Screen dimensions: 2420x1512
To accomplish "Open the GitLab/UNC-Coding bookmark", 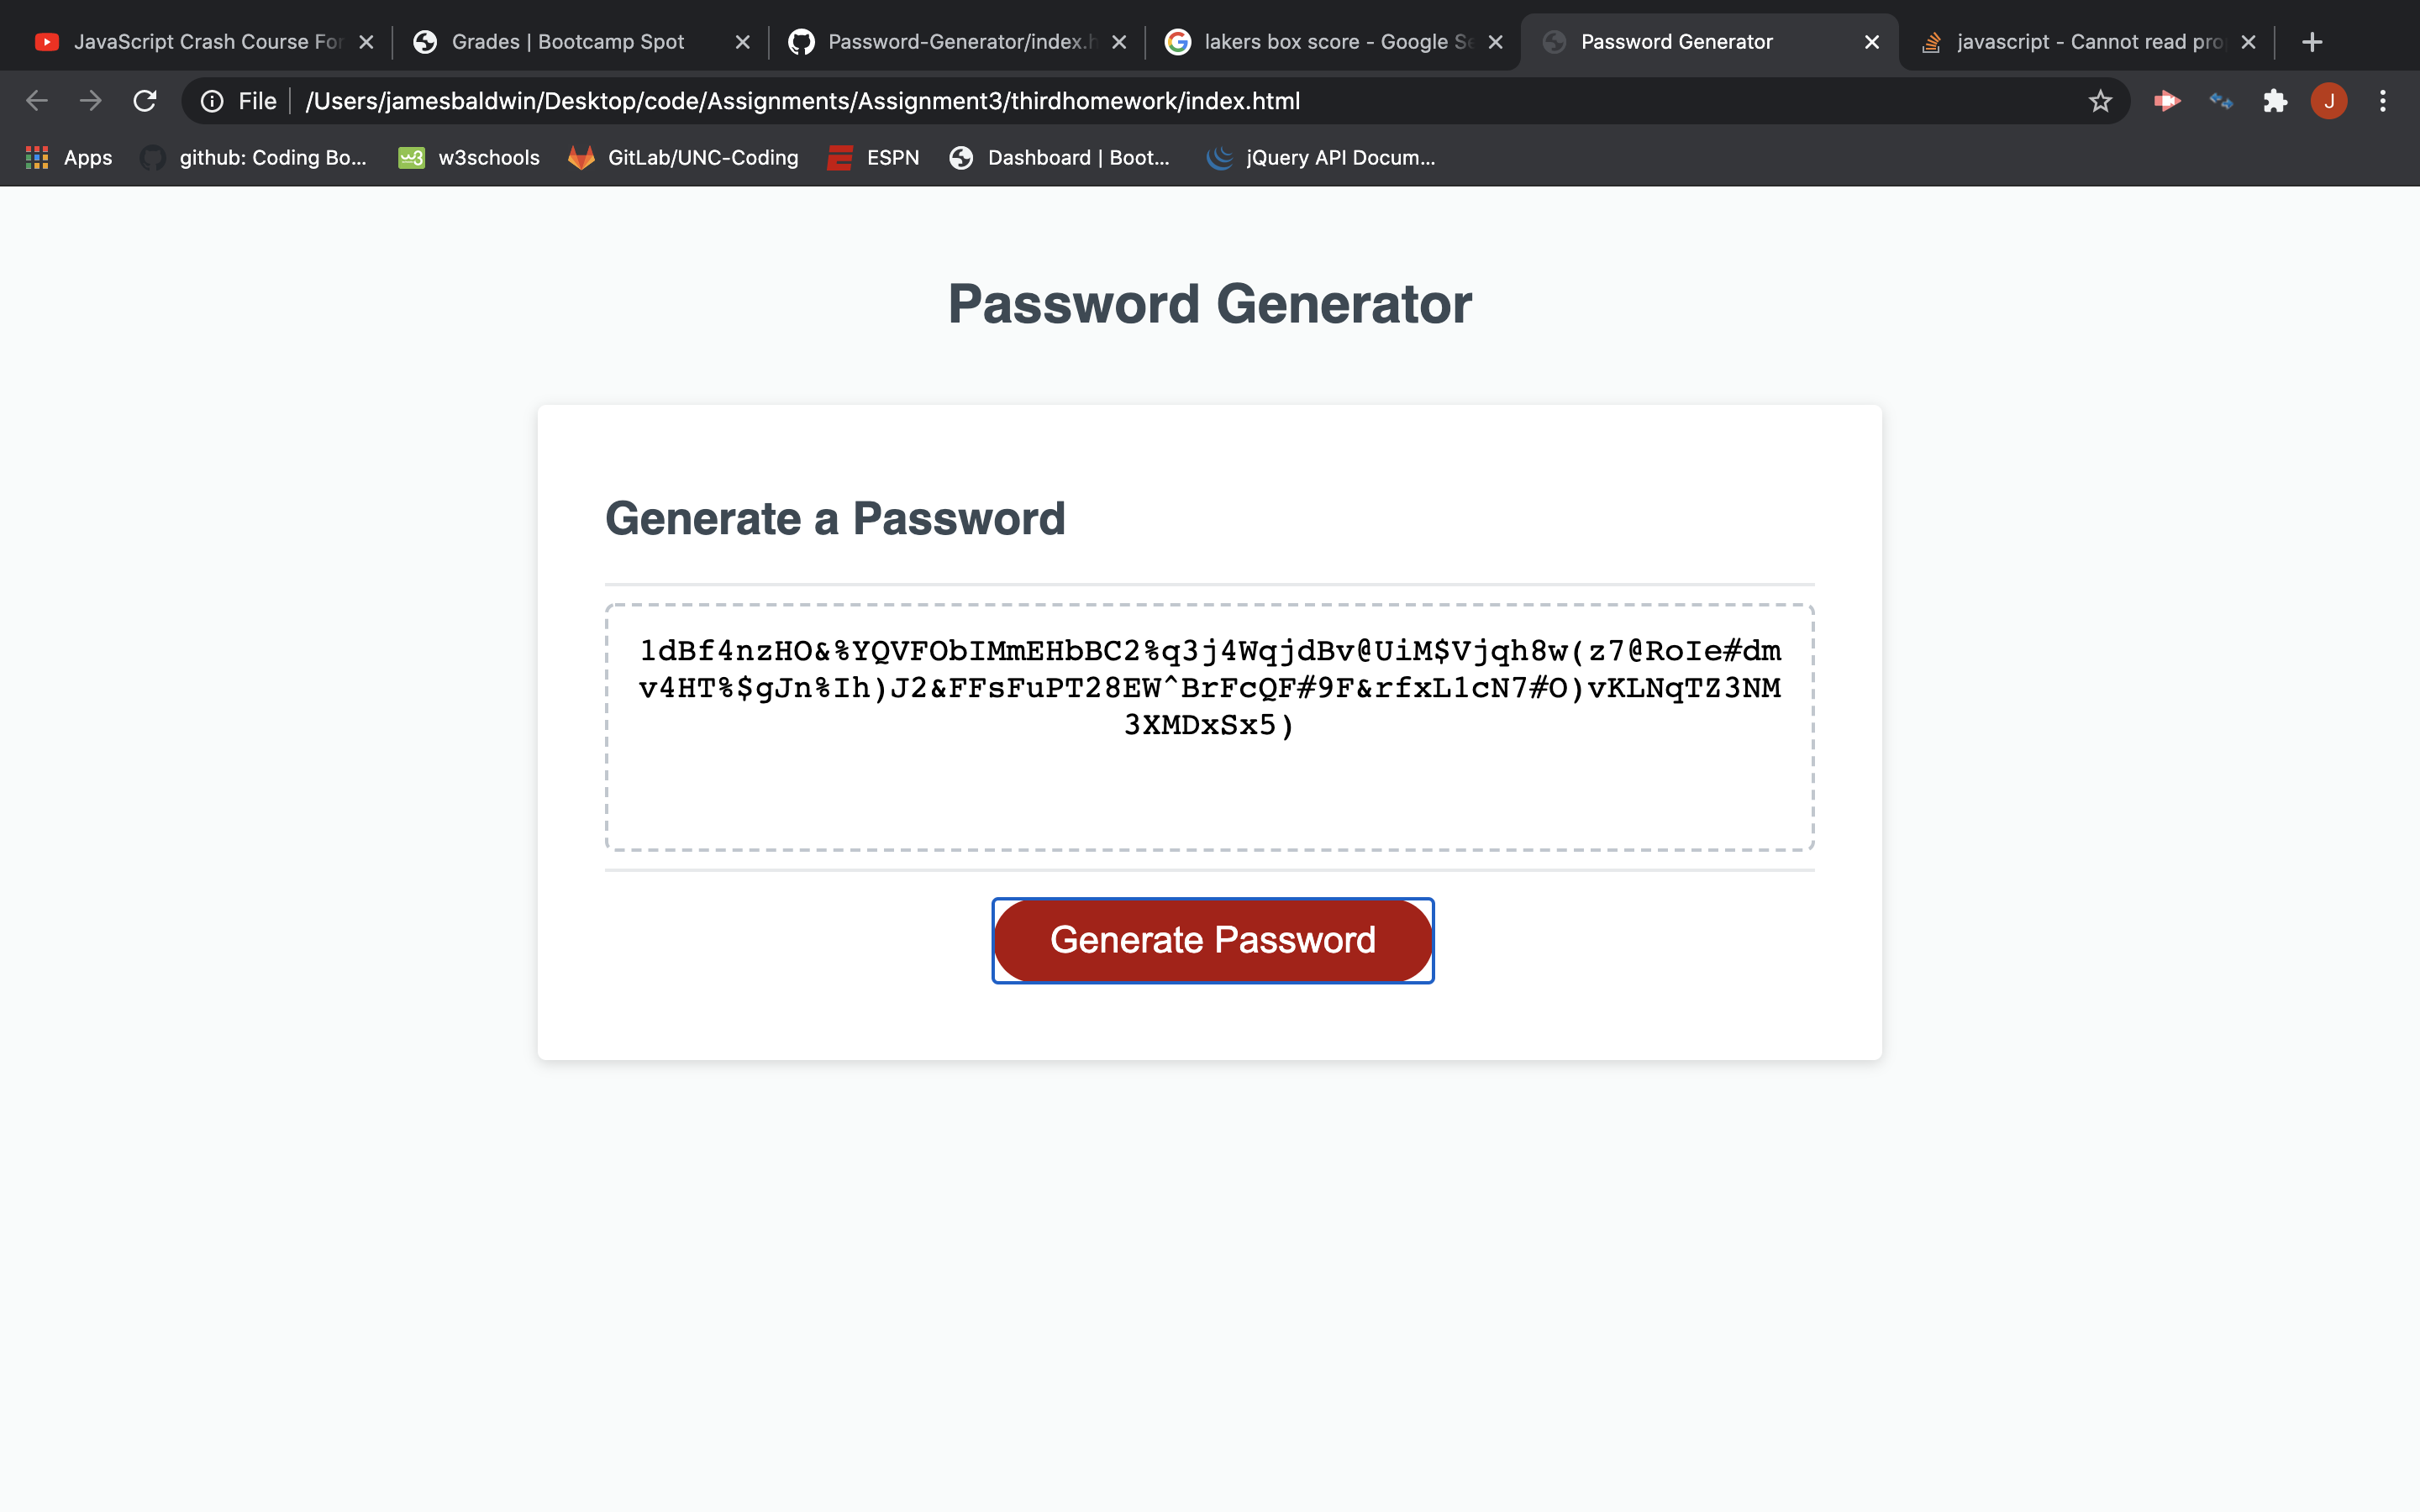I will point(683,157).
